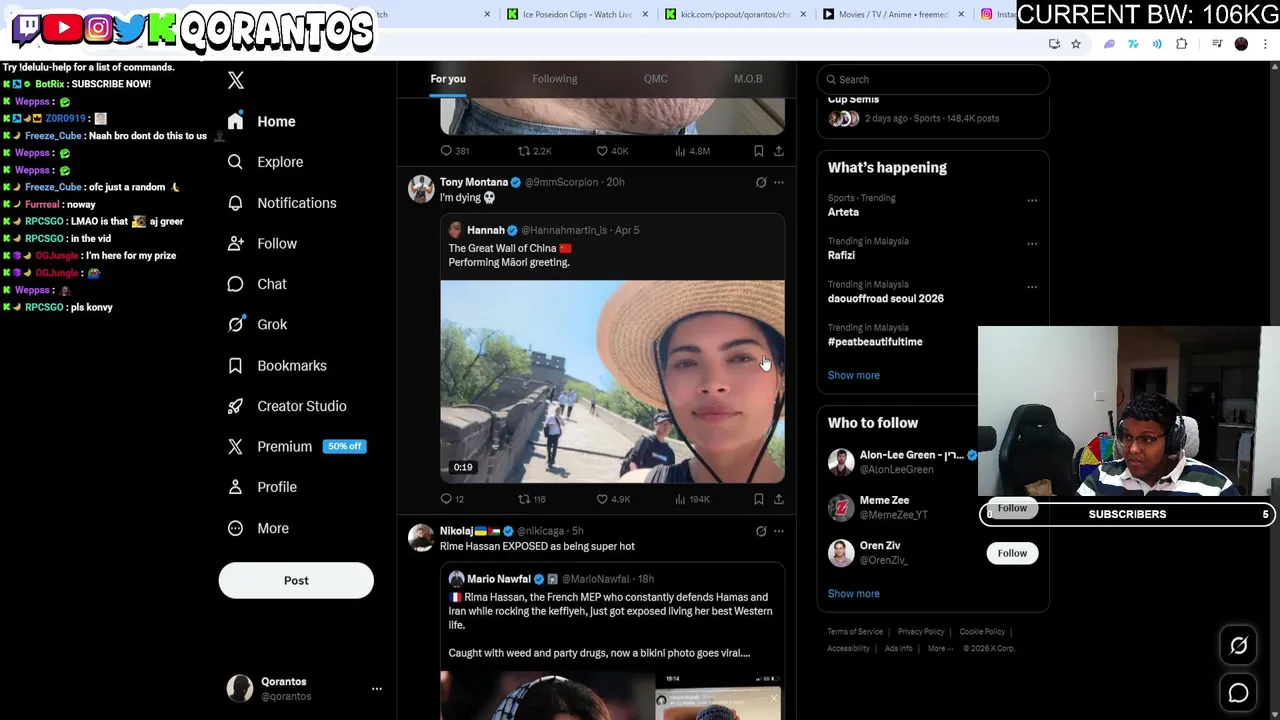The width and height of the screenshot is (1280, 720).
Task: View the 4.8M views analytics icon
Action: click(680, 151)
